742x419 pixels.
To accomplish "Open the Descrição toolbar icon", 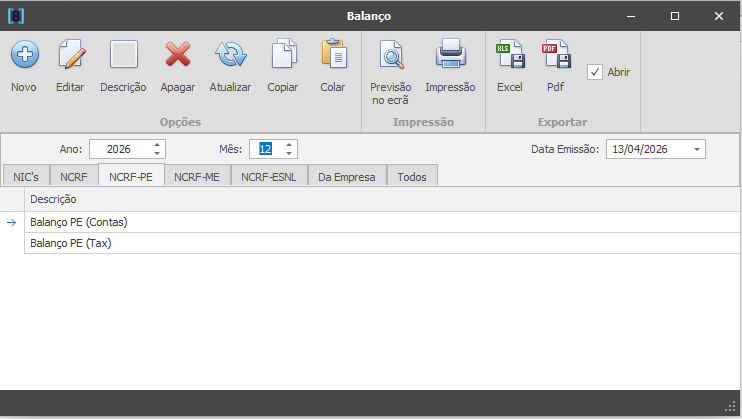I will tap(123, 55).
